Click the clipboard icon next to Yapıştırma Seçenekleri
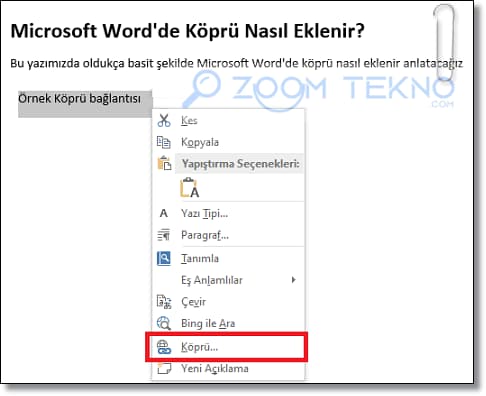The width and height of the screenshot is (486, 396). coord(164,163)
